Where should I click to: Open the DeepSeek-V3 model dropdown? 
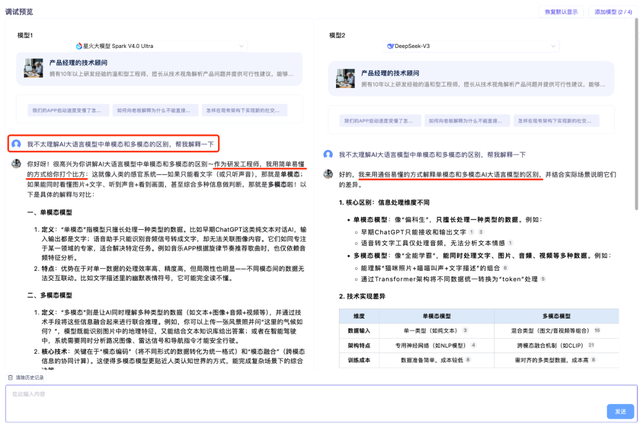pyautogui.click(x=471, y=46)
